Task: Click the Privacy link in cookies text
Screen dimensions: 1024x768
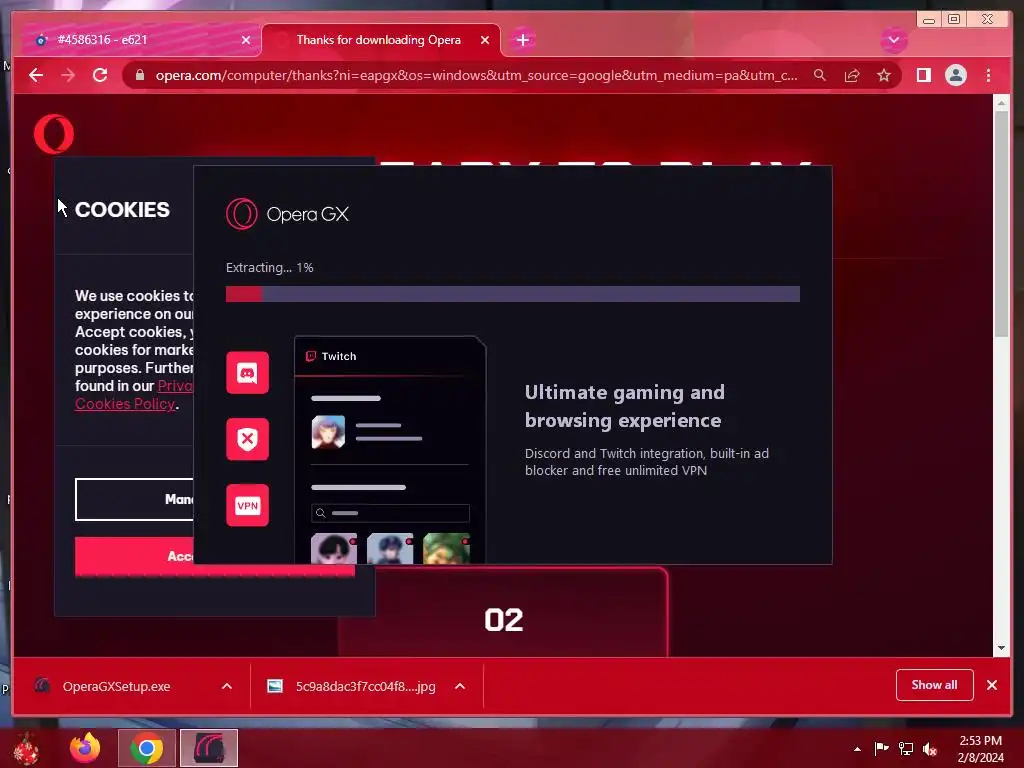Action: (x=175, y=386)
